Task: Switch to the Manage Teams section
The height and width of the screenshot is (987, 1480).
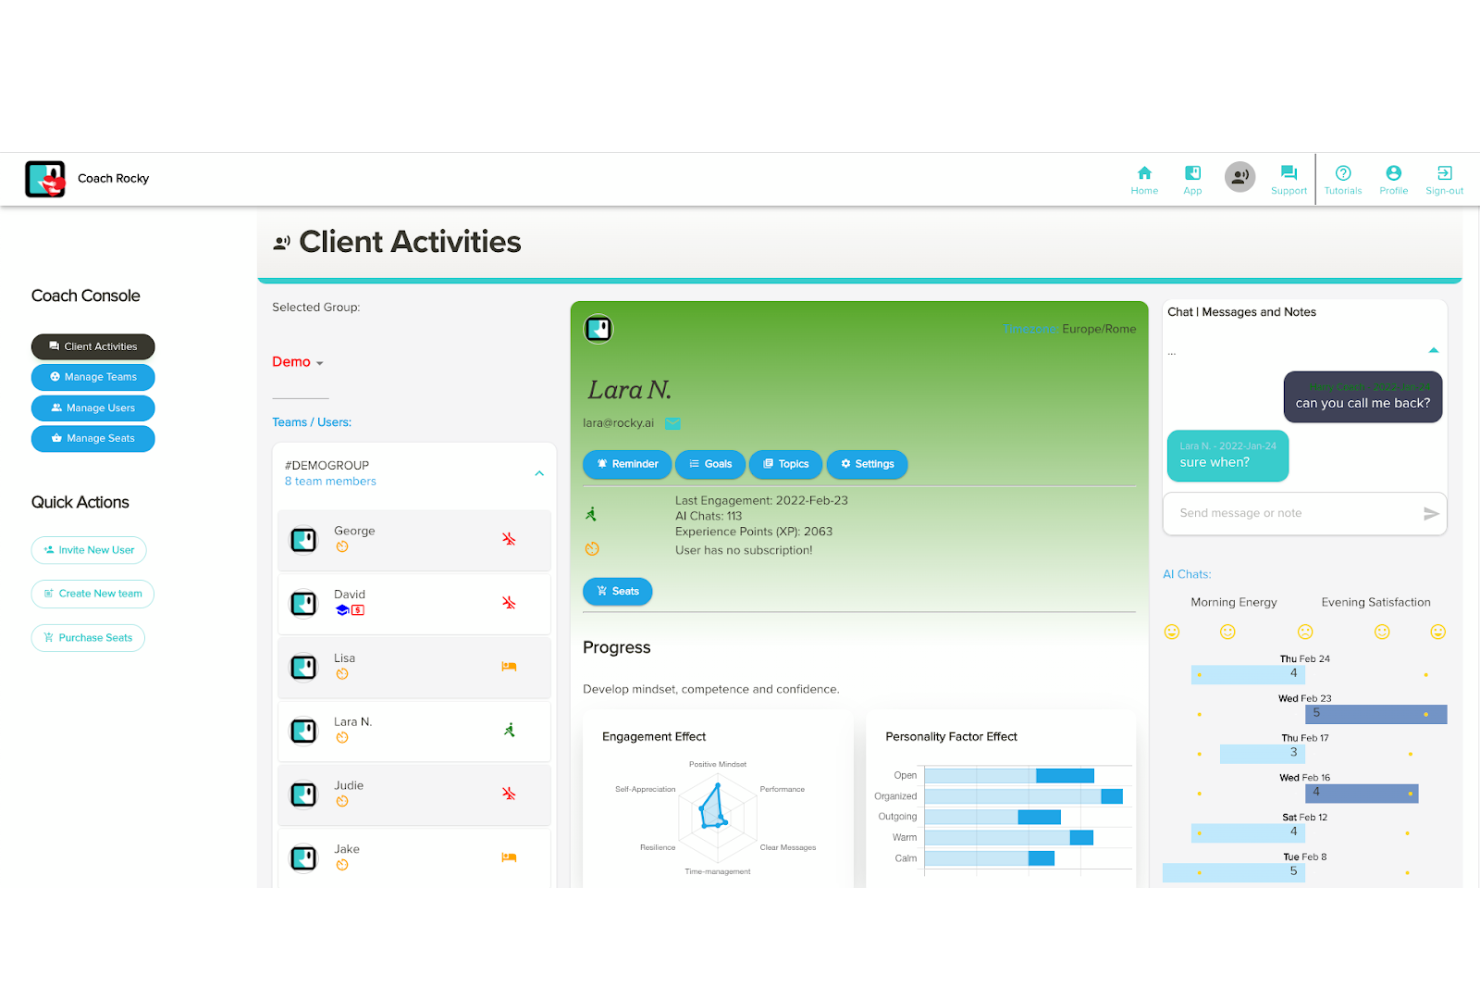Action: [93, 377]
